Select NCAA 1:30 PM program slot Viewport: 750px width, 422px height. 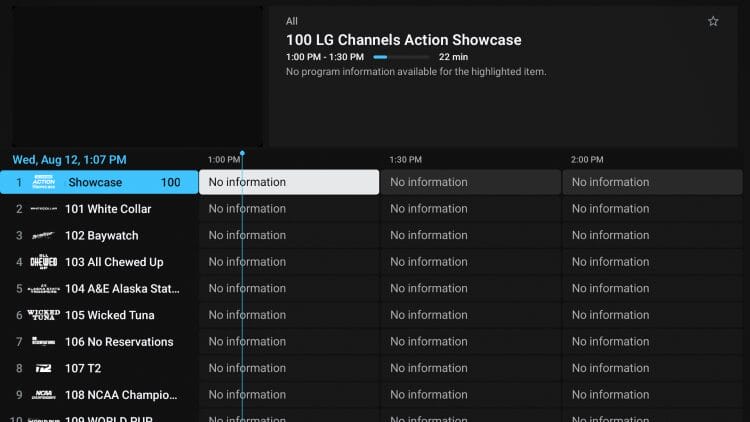point(471,395)
